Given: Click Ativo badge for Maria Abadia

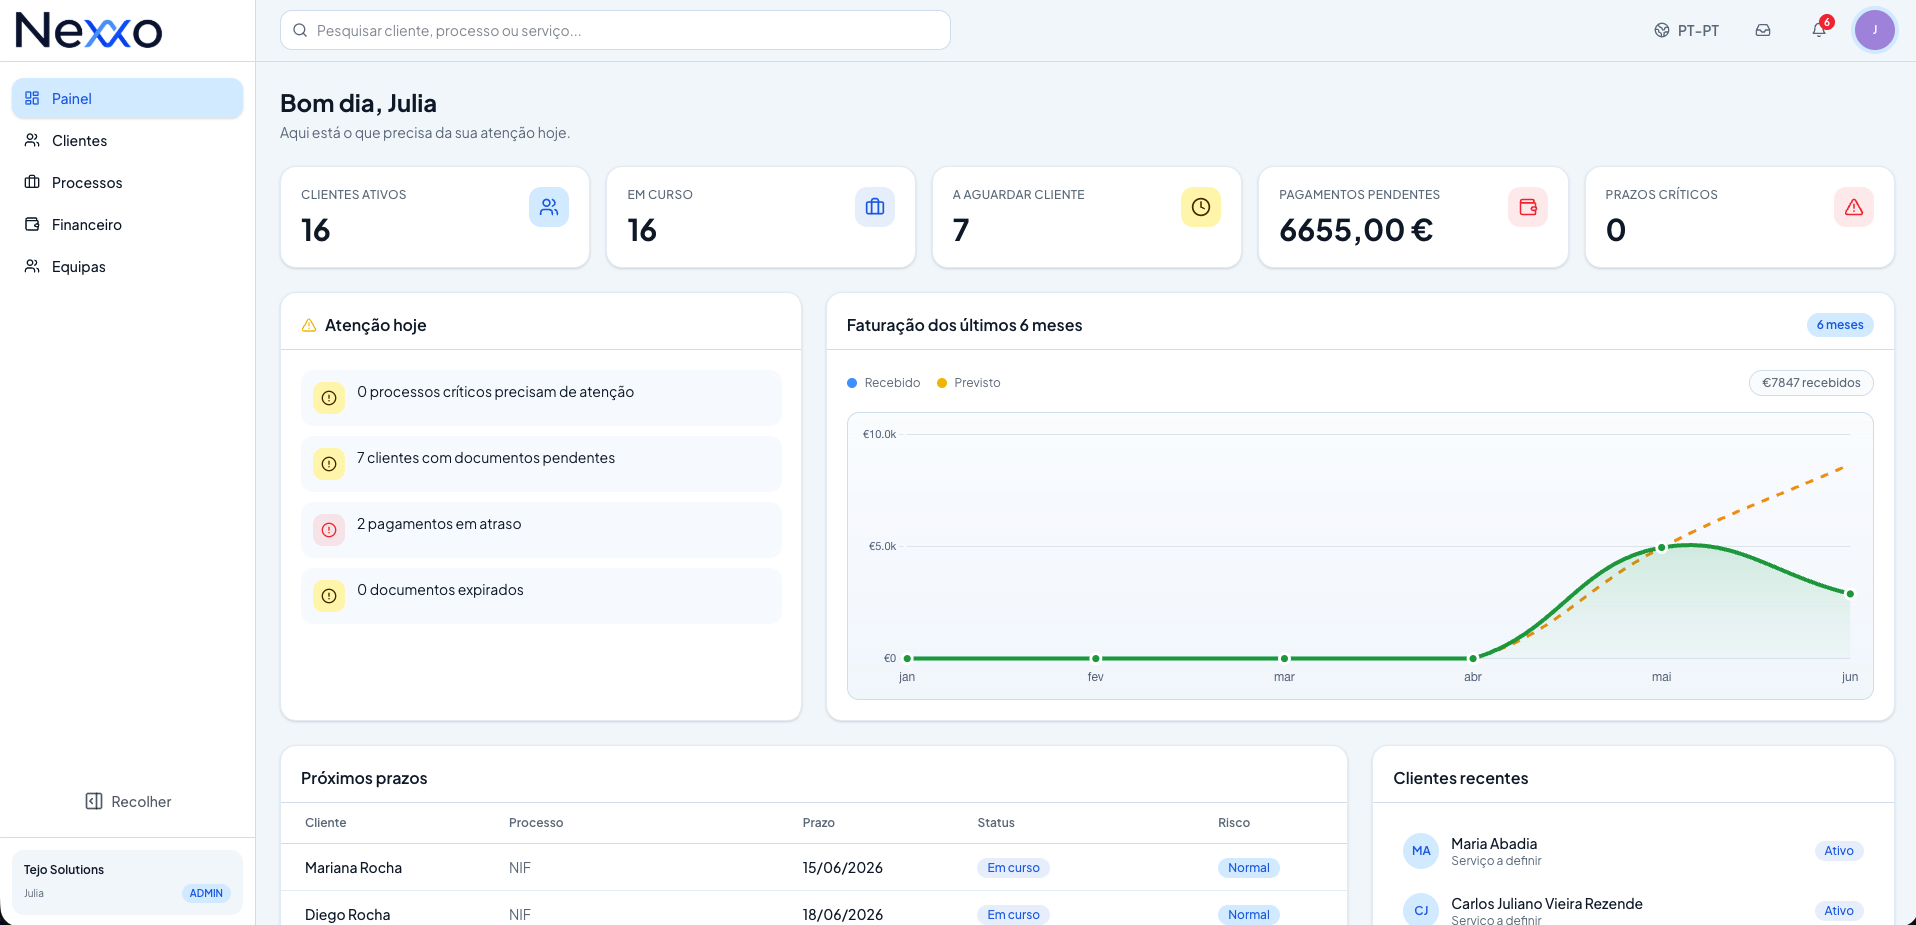Looking at the screenshot, I should tap(1839, 851).
